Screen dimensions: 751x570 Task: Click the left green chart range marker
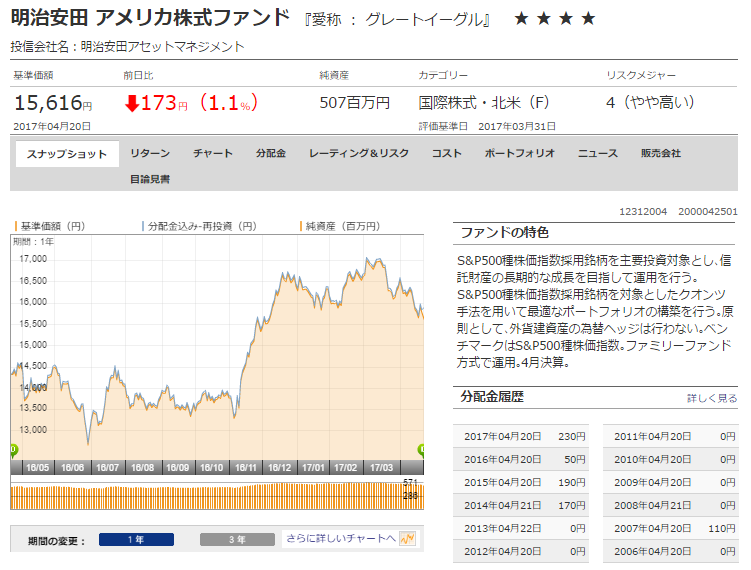[x=14, y=450]
